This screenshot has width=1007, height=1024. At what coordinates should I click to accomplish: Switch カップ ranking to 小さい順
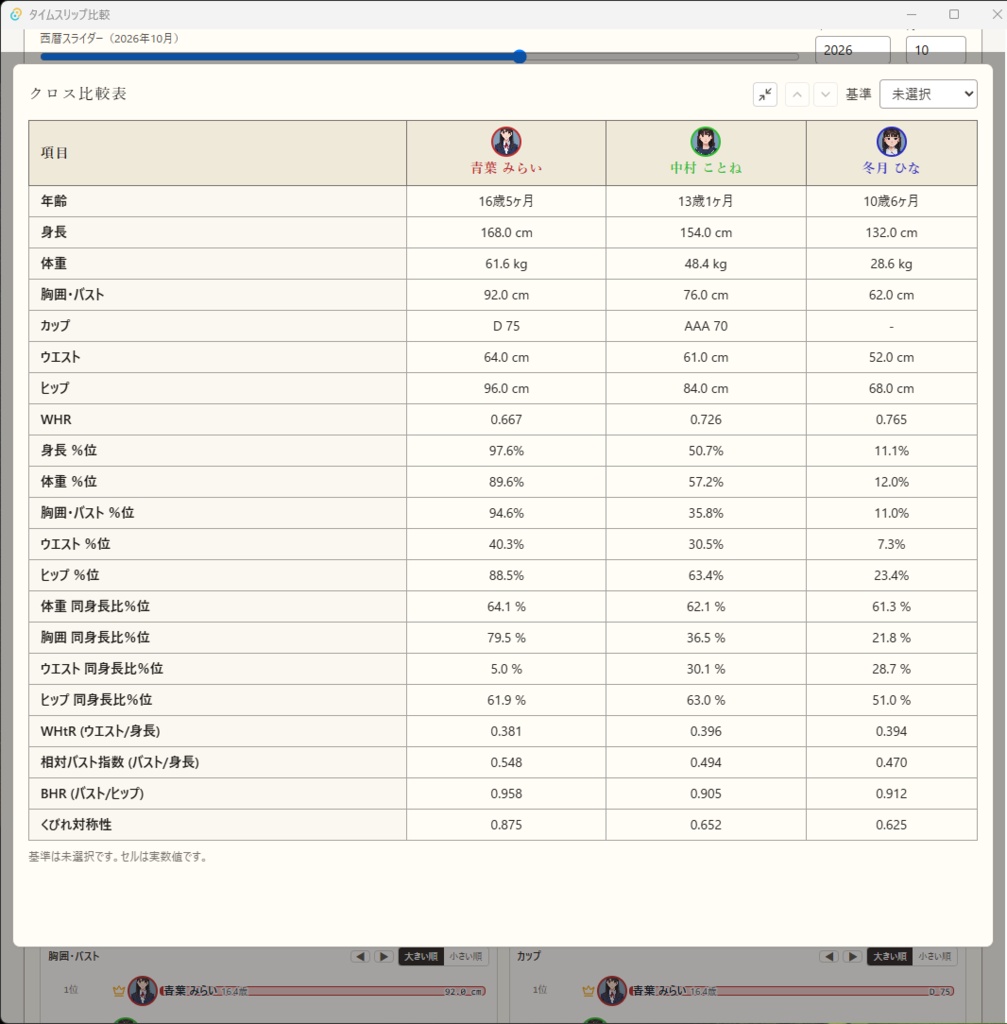coord(935,956)
